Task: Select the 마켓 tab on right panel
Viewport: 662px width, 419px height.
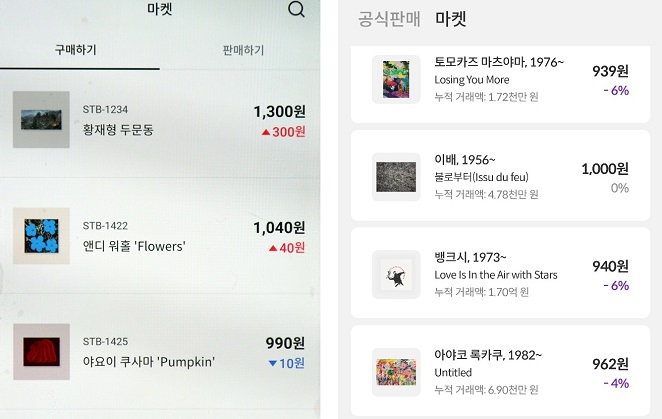Action: (450, 19)
